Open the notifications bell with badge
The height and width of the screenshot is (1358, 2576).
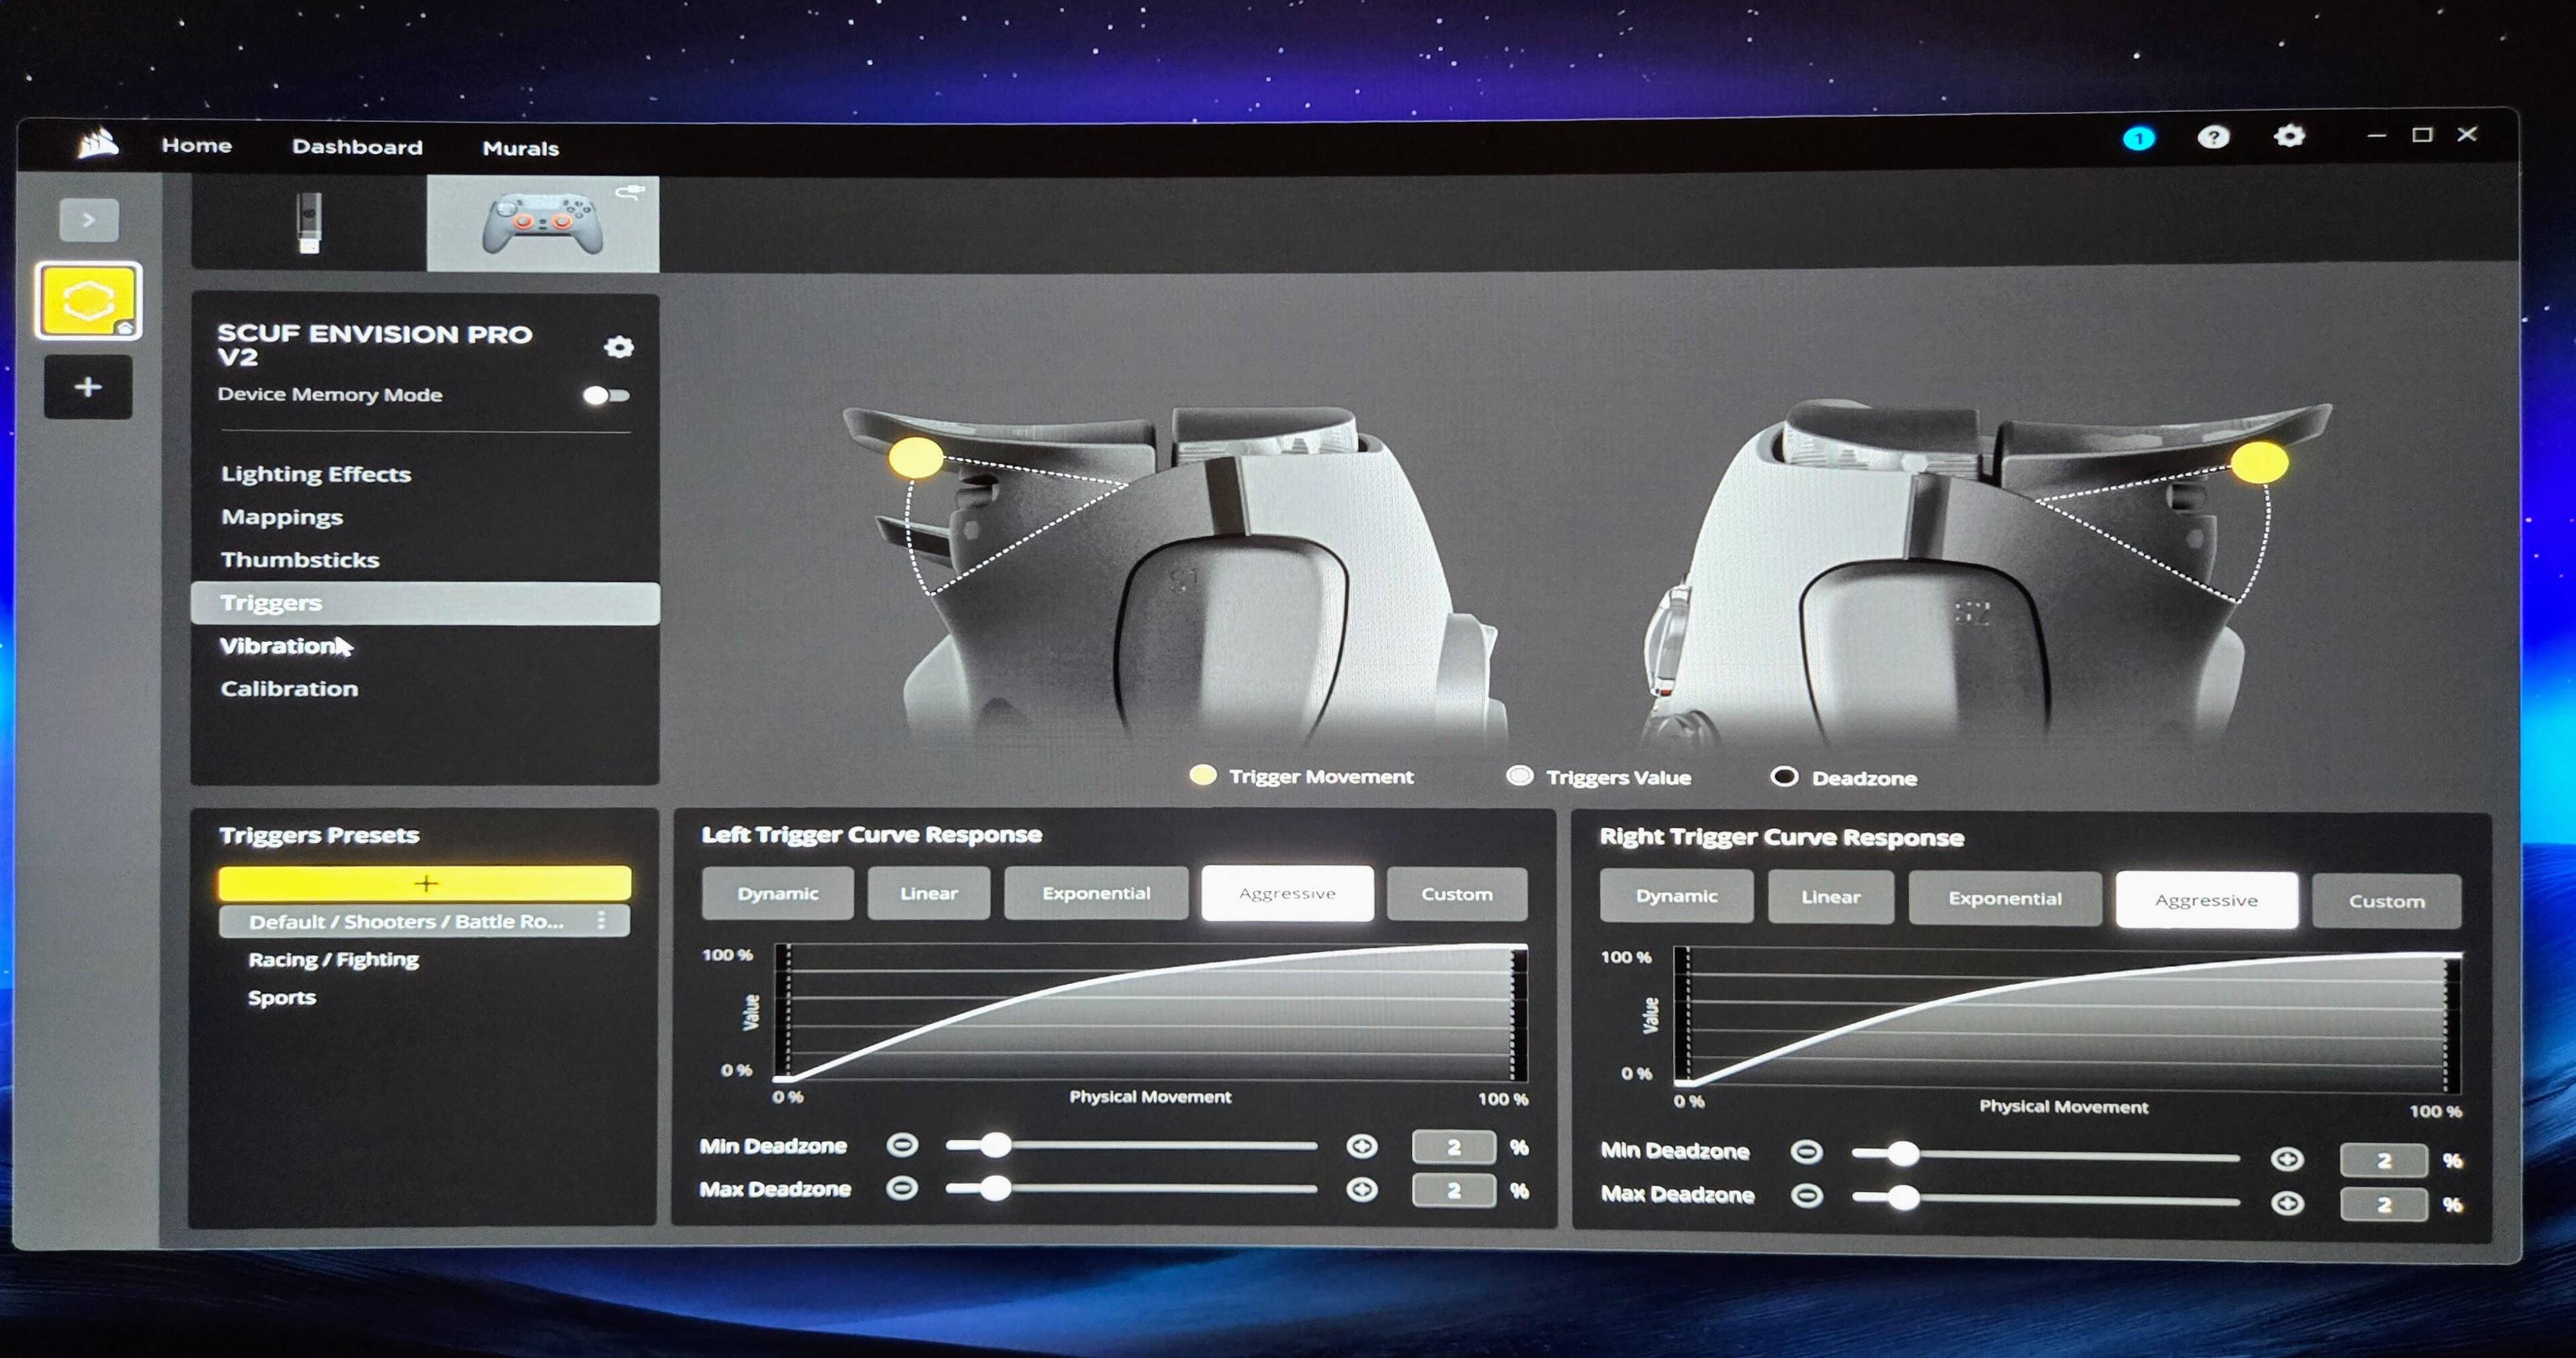(2138, 138)
